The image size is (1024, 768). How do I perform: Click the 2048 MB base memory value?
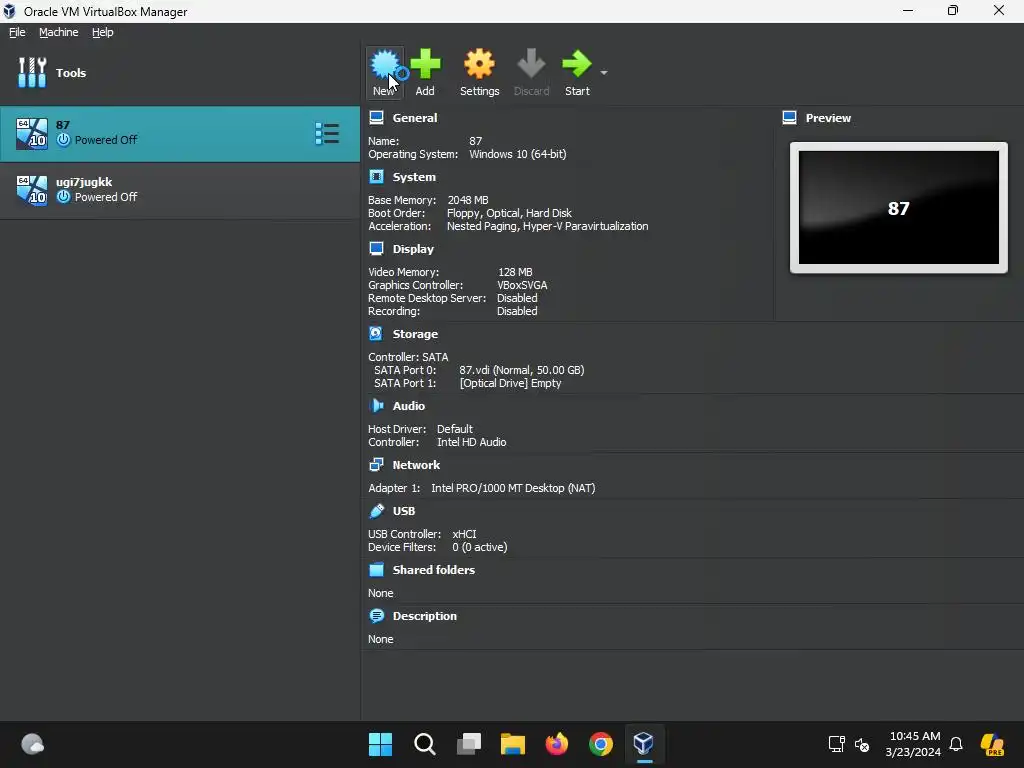click(x=468, y=200)
